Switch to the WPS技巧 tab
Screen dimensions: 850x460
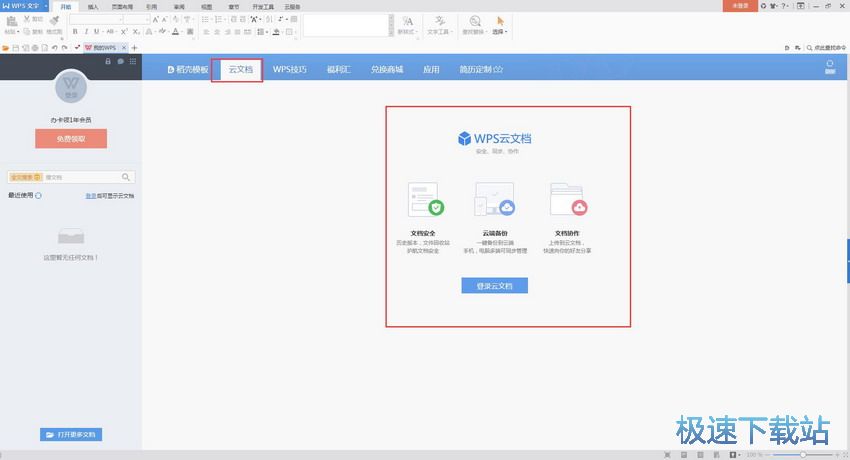click(x=289, y=69)
